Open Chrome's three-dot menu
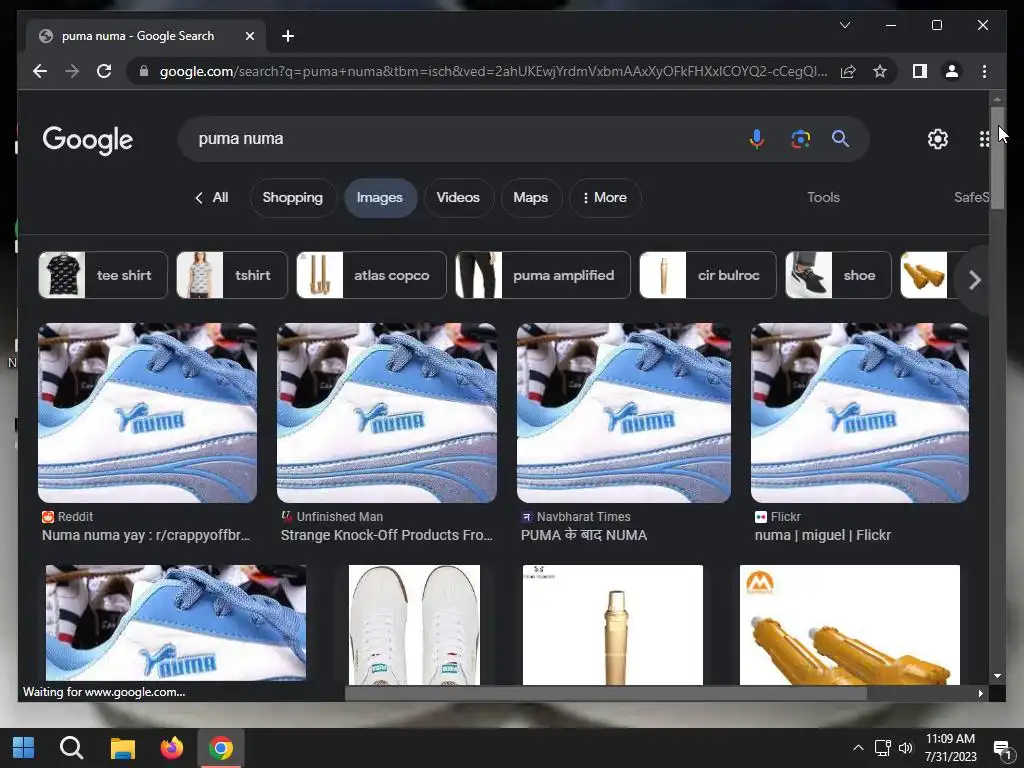The image size is (1024, 768). tap(984, 71)
